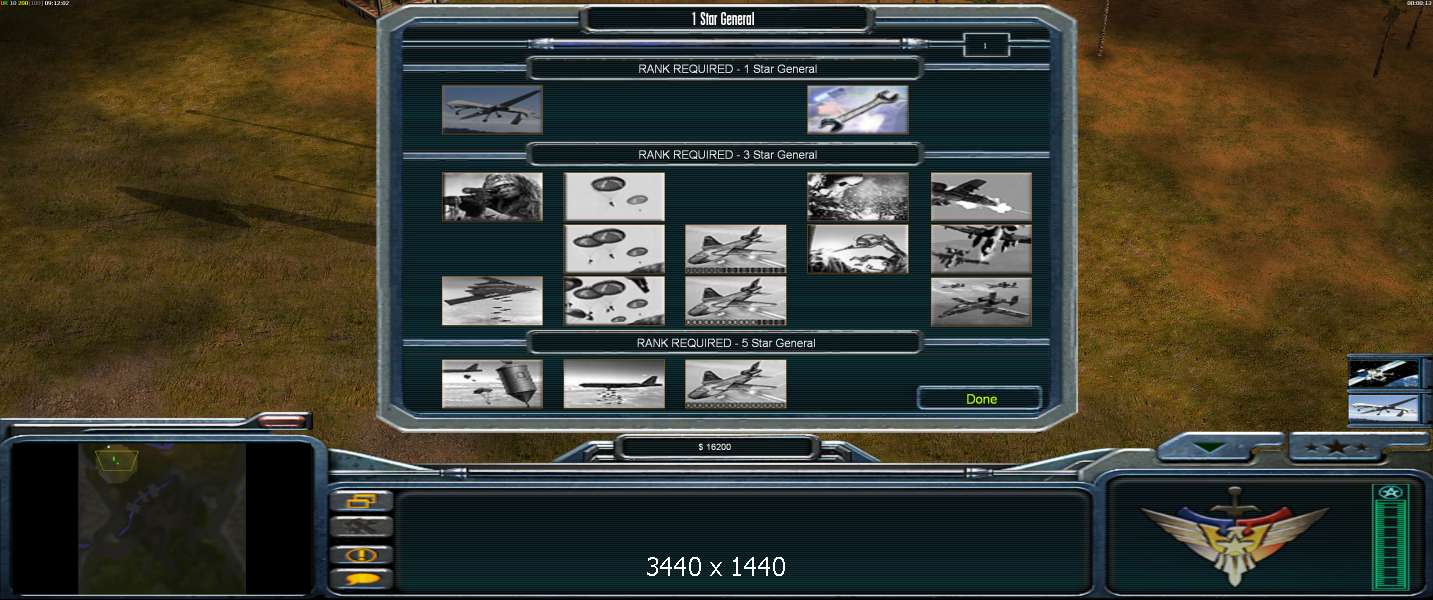Select the snowy explosion power in 3 Star section
The height and width of the screenshot is (600, 1433).
[858, 197]
